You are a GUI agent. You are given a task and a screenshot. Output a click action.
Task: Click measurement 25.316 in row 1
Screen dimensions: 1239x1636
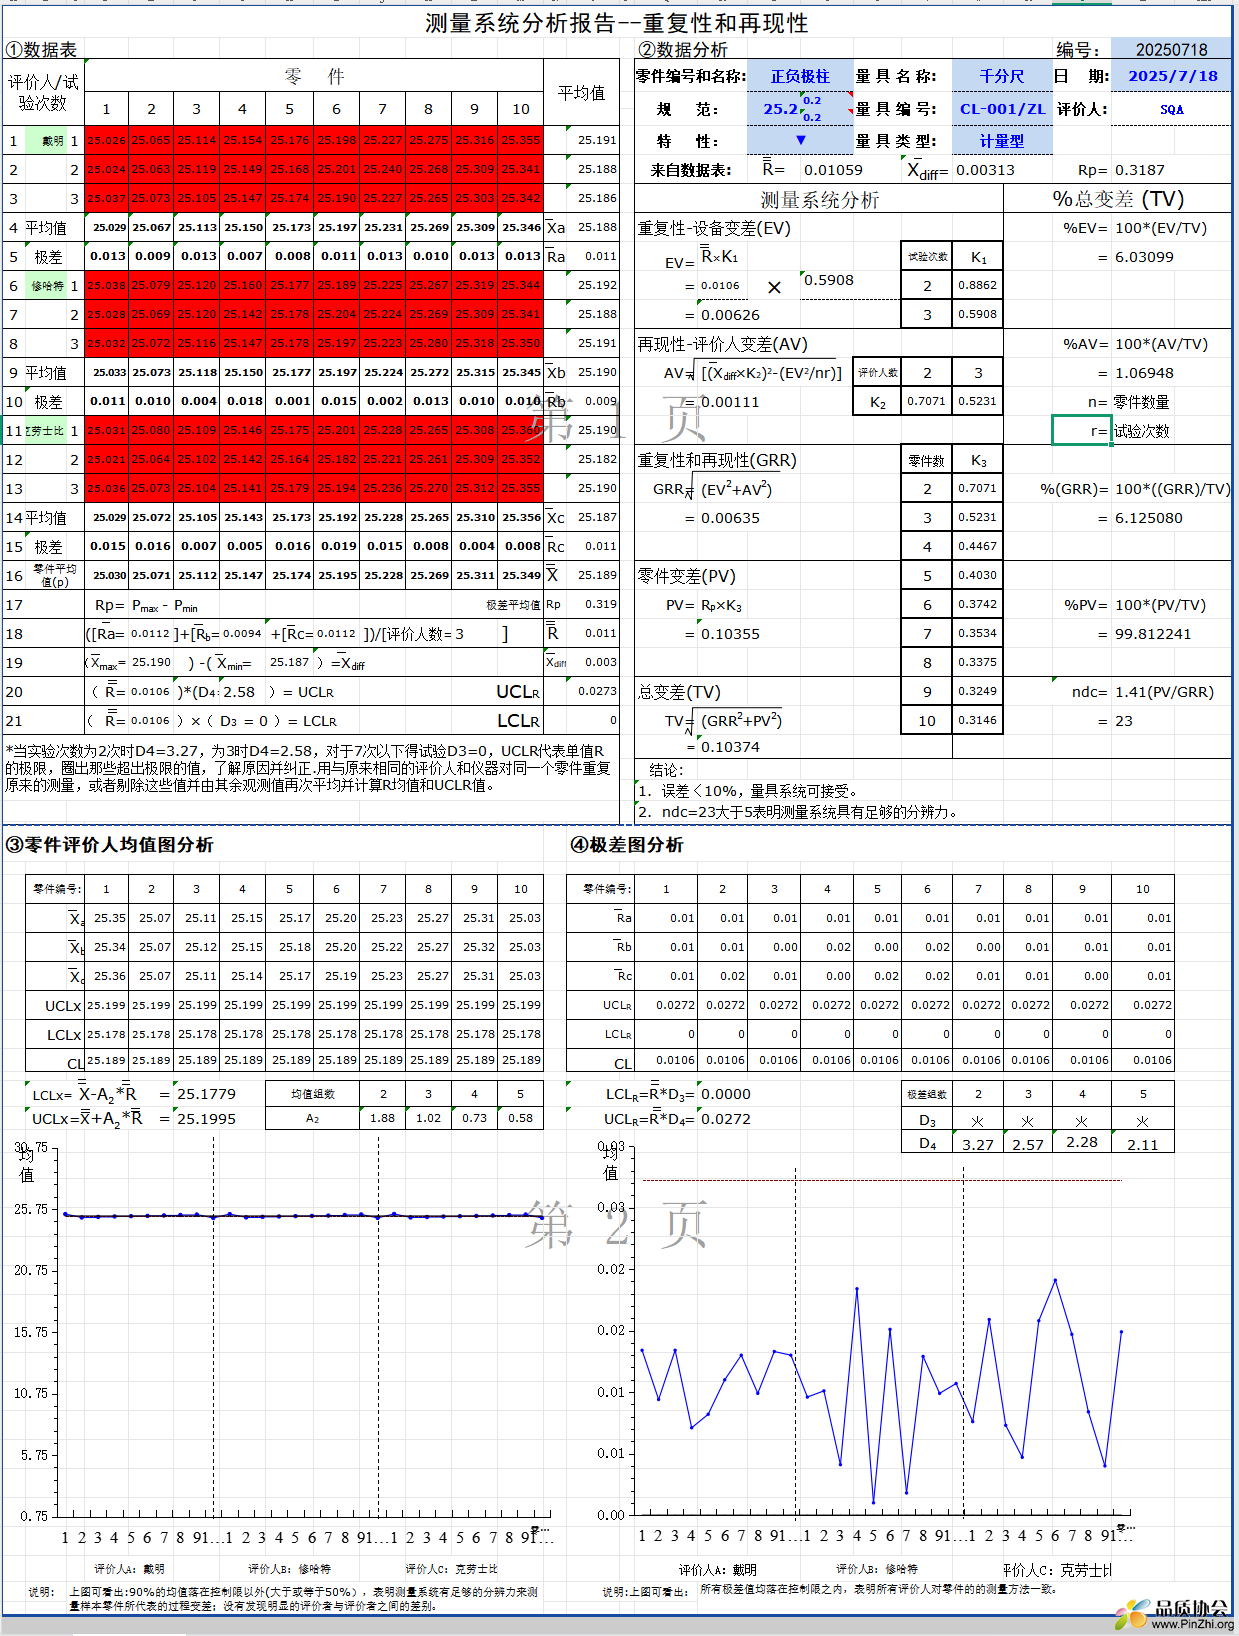(x=475, y=141)
